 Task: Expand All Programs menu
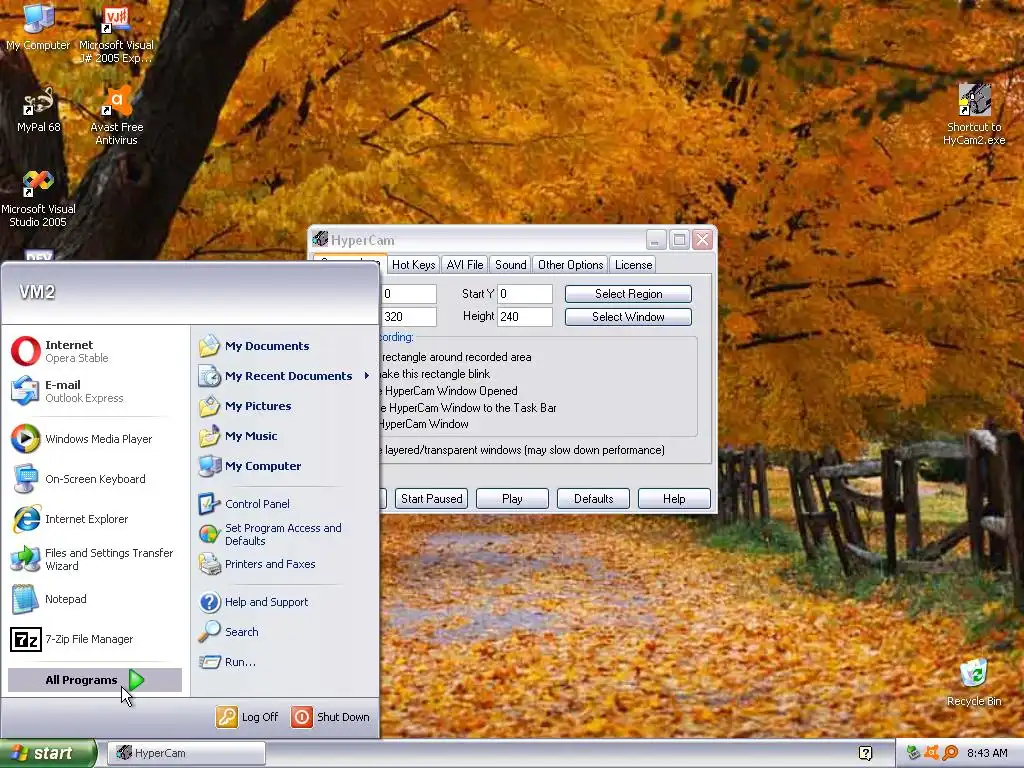click(x=95, y=680)
